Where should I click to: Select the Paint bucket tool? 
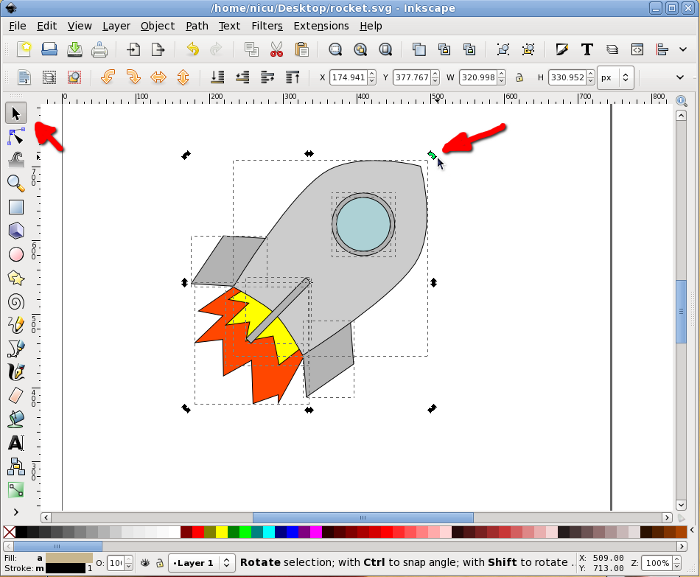click(16, 419)
